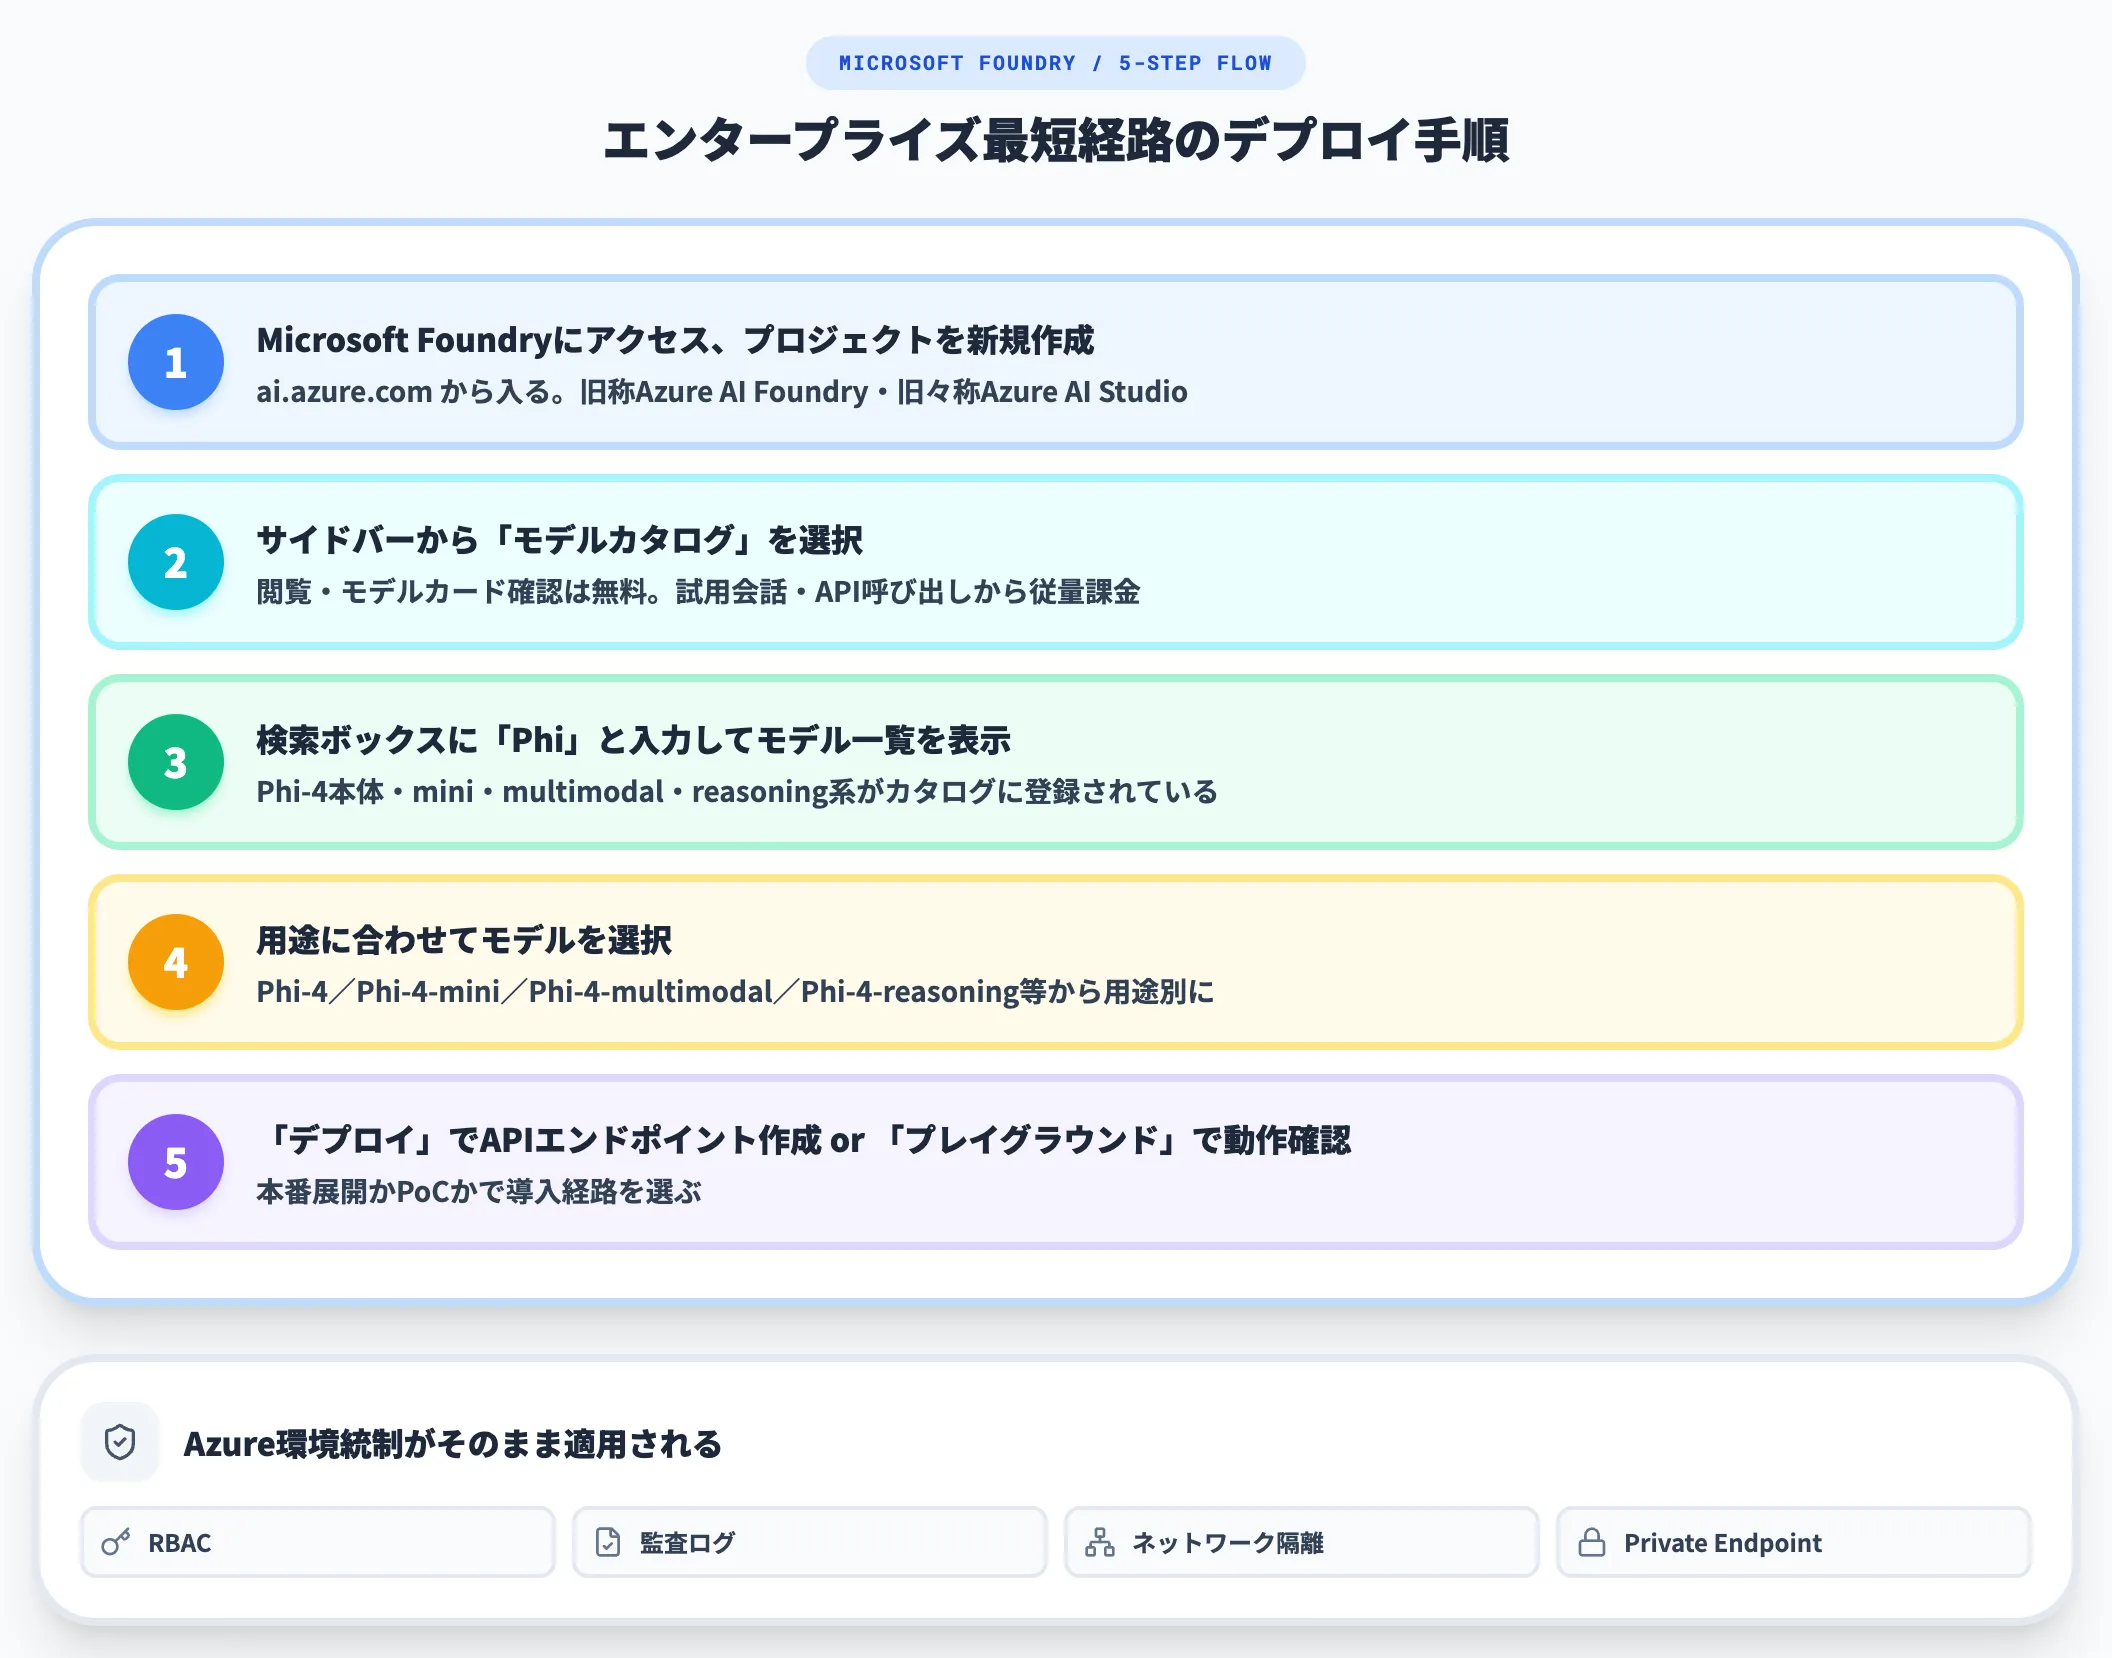
Task: Click the MICROSOFT FOUNDRY / 5-STEP FLOW pill
Action: [x=1056, y=63]
